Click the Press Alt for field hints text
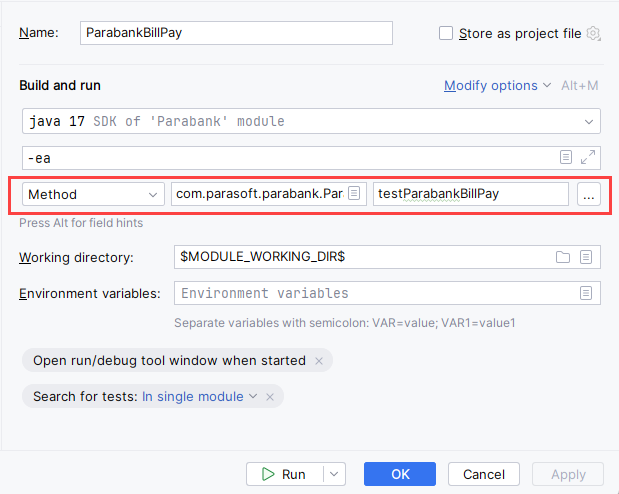The image size is (619, 494). [81, 223]
